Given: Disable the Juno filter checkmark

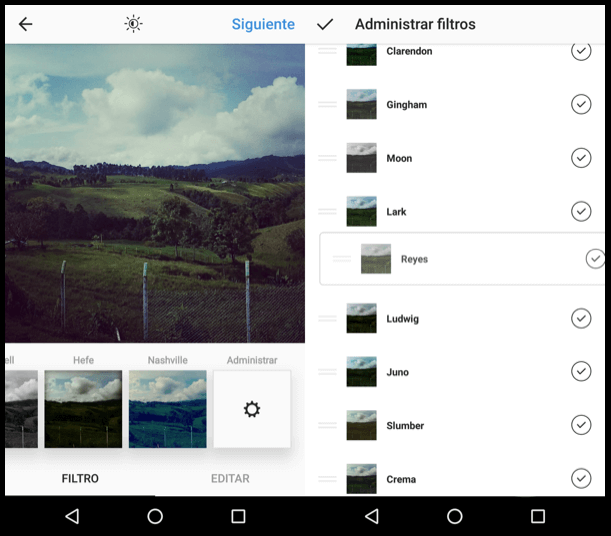Looking at the screenshot, I should point(581,371).
